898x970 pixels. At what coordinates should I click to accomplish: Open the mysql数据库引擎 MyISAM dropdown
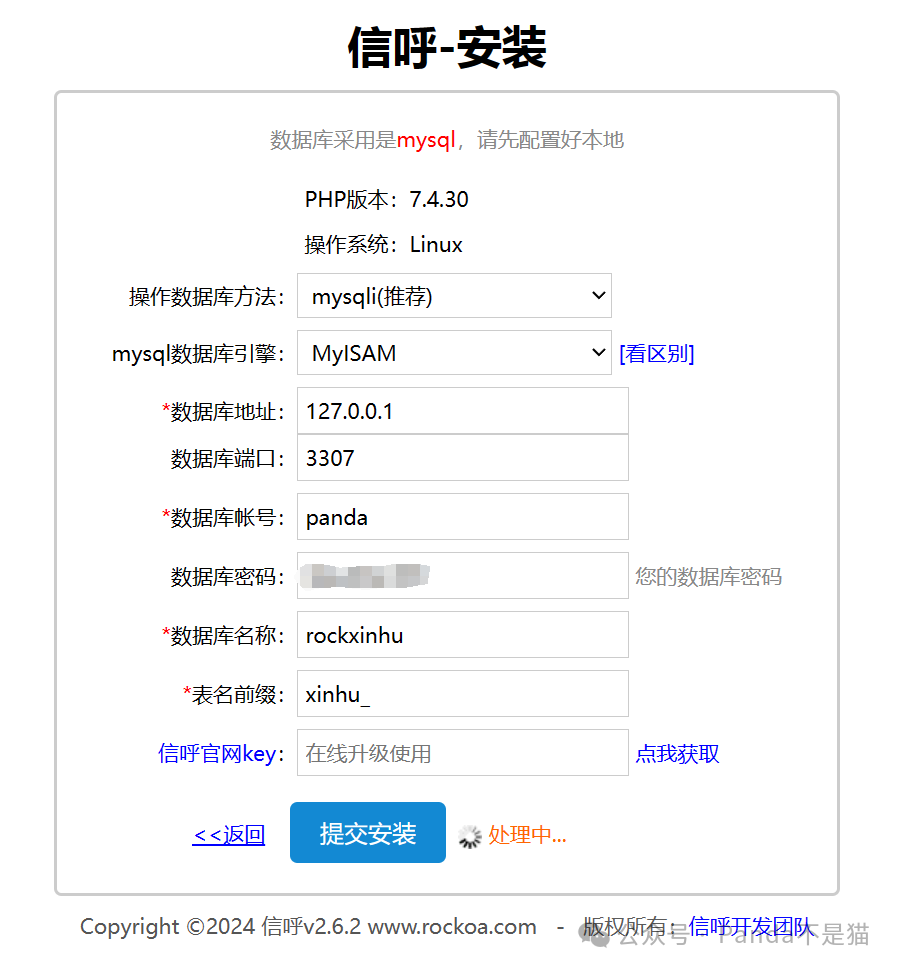pyautogui.click(x=454, y=353)
